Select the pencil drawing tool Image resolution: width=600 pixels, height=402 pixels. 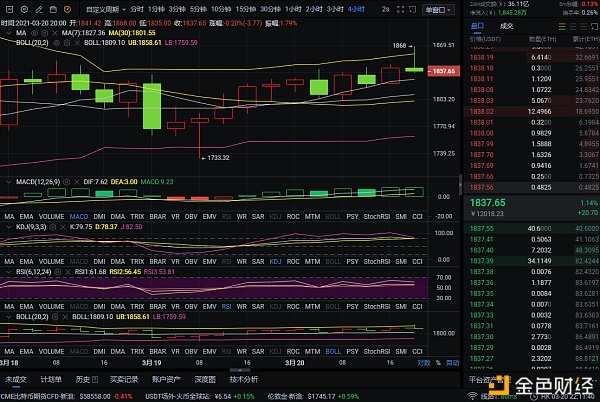(x=39, y=9)
